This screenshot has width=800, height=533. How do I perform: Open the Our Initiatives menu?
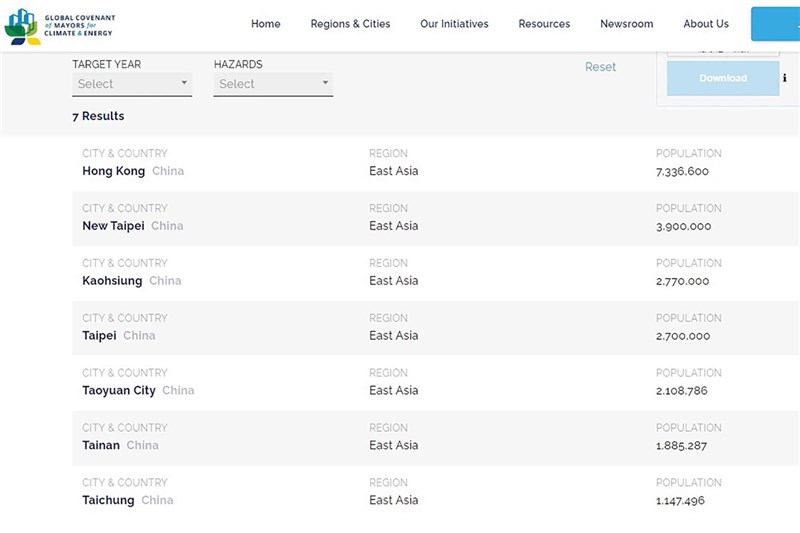454,24
